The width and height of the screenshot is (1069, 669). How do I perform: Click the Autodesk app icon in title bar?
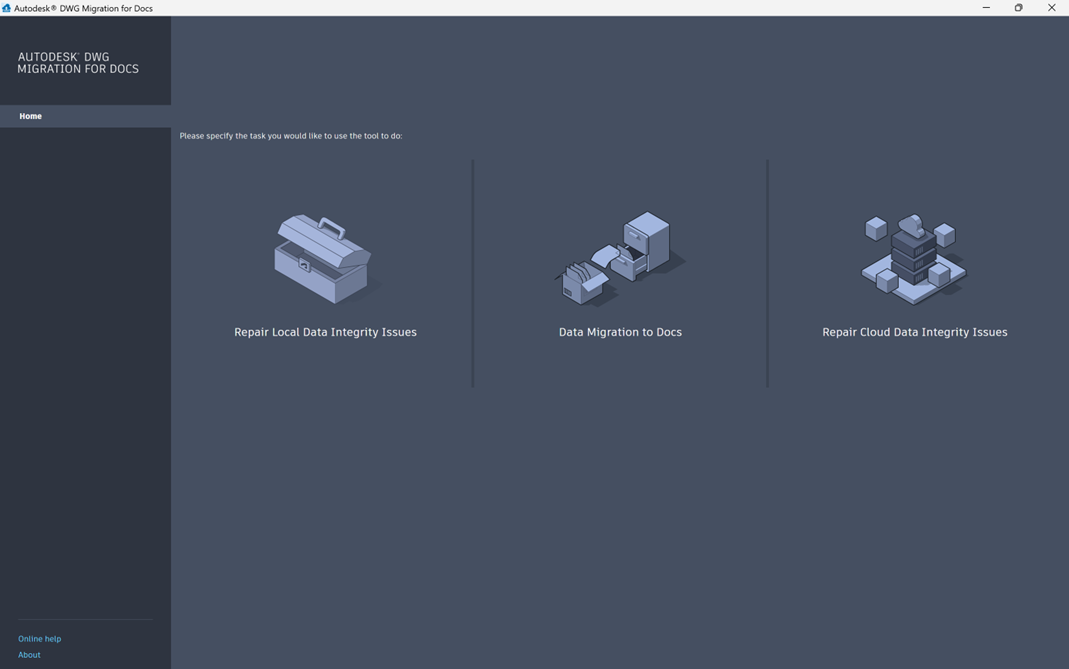point(6,8)
